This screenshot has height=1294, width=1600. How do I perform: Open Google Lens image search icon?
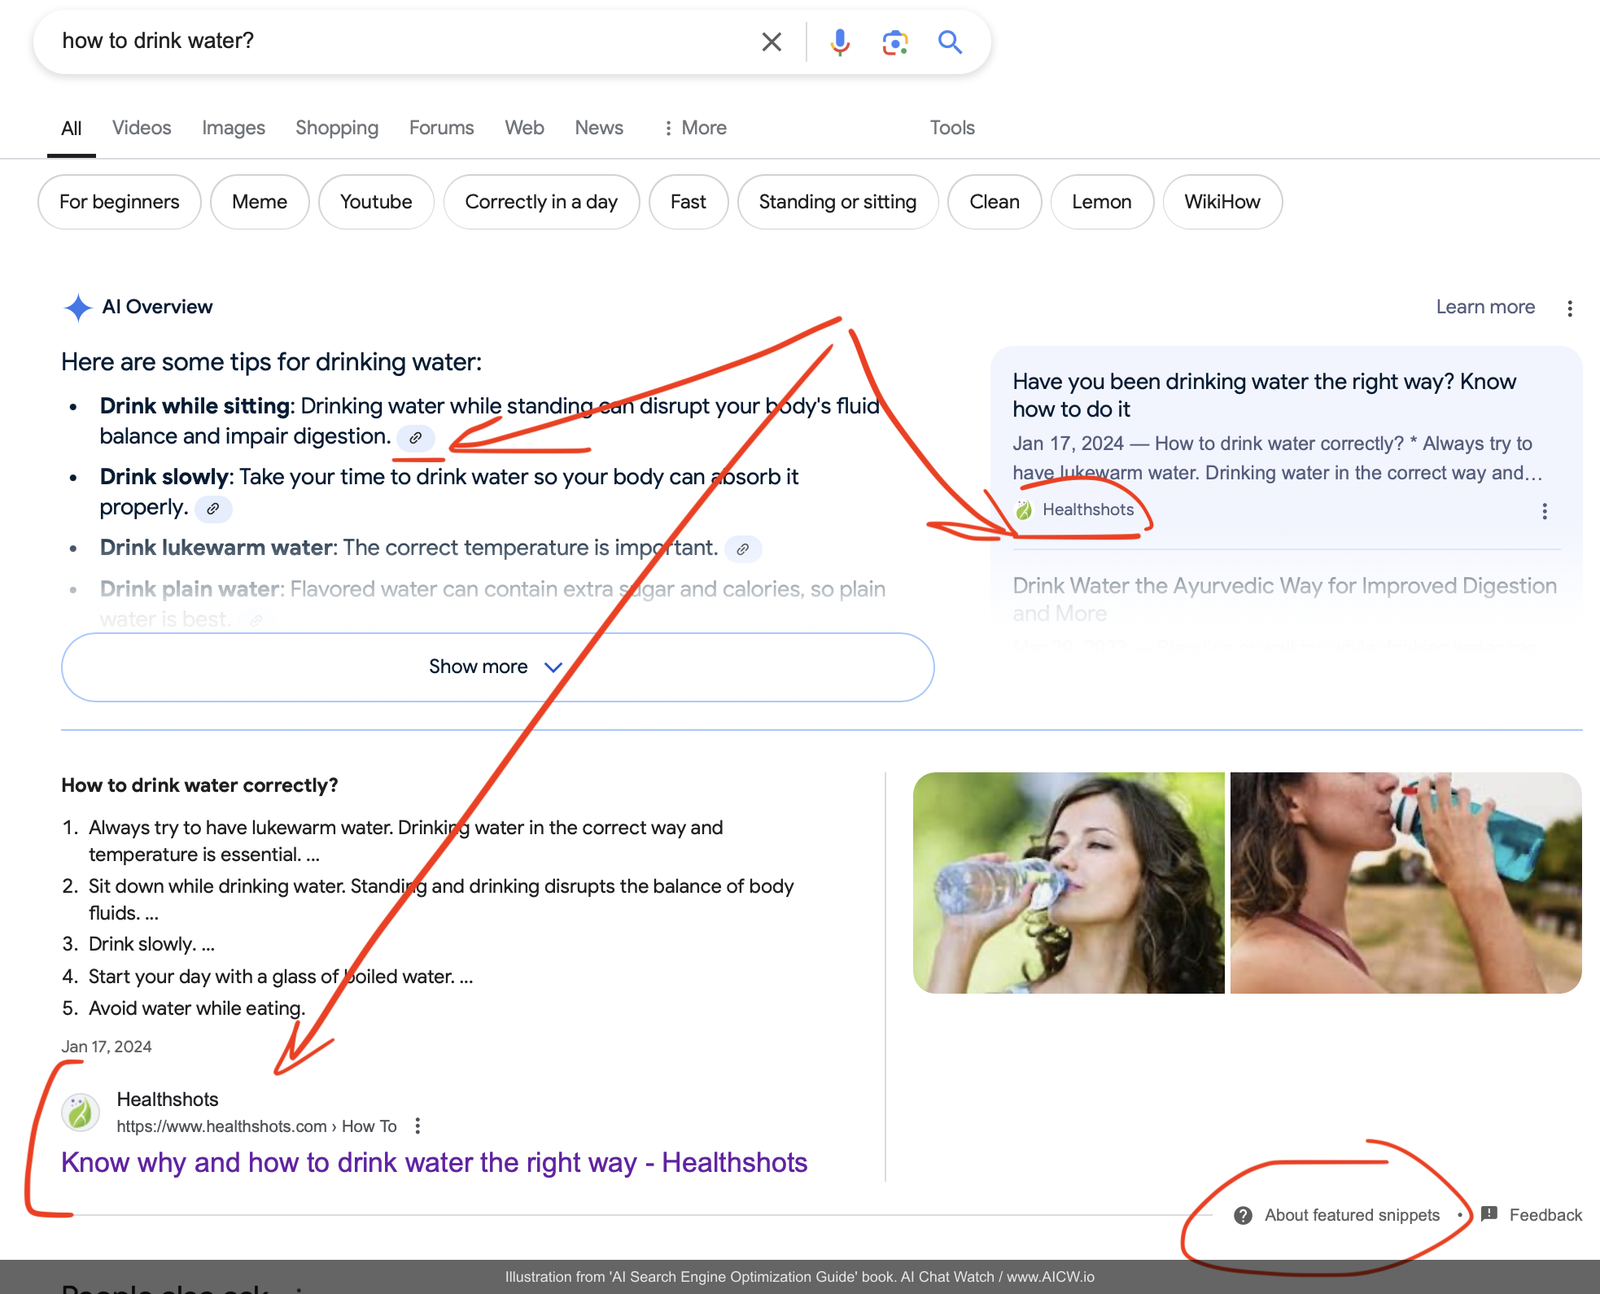click(x=895, y=42)
